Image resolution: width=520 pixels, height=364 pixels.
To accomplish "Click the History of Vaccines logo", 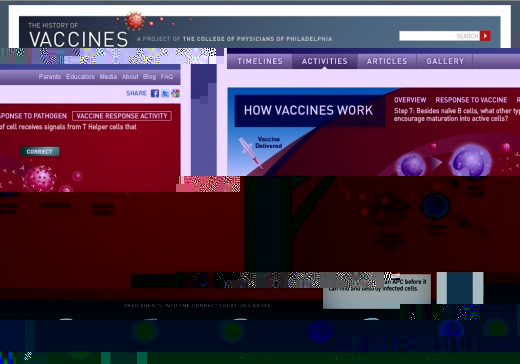I will tap(78, 35).
